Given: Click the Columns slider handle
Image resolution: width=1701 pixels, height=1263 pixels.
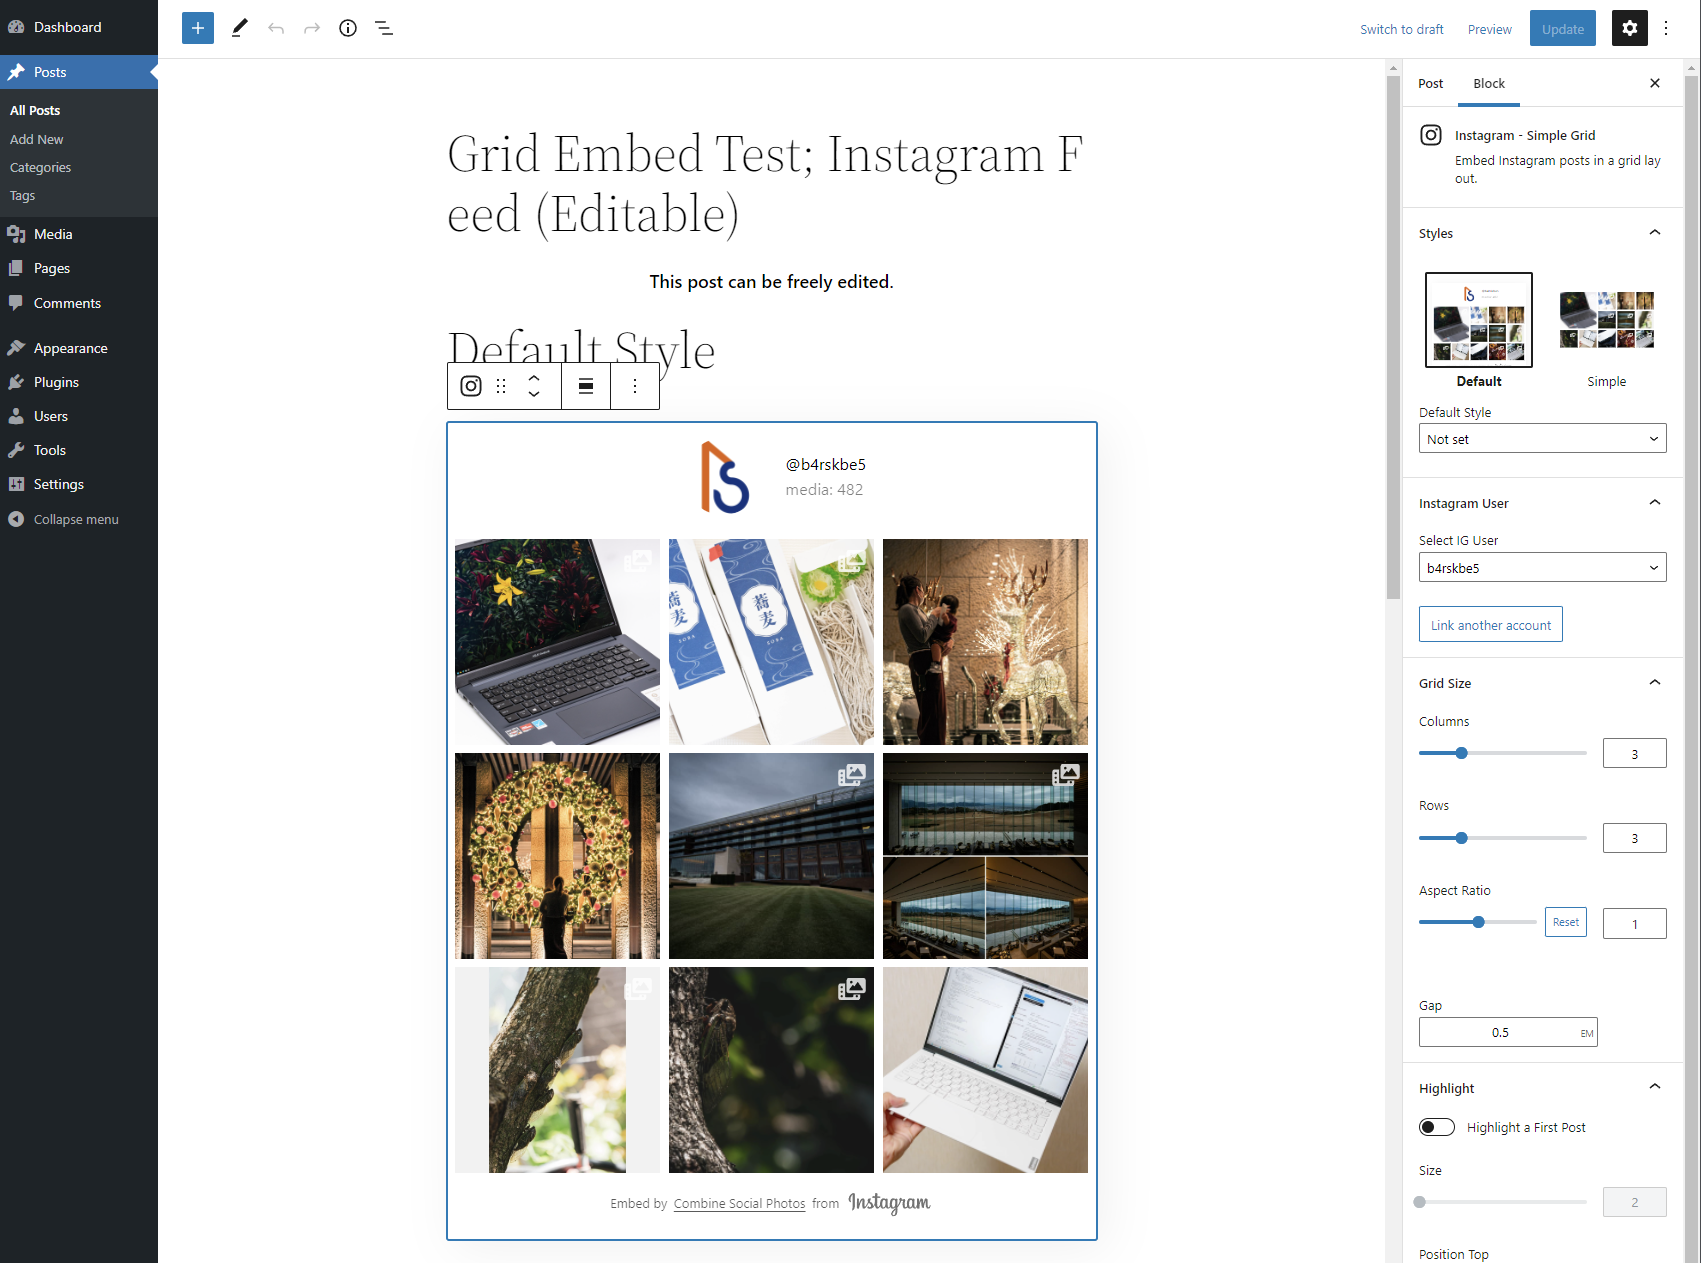Looking at the screenshot, I should [1462, 753].
